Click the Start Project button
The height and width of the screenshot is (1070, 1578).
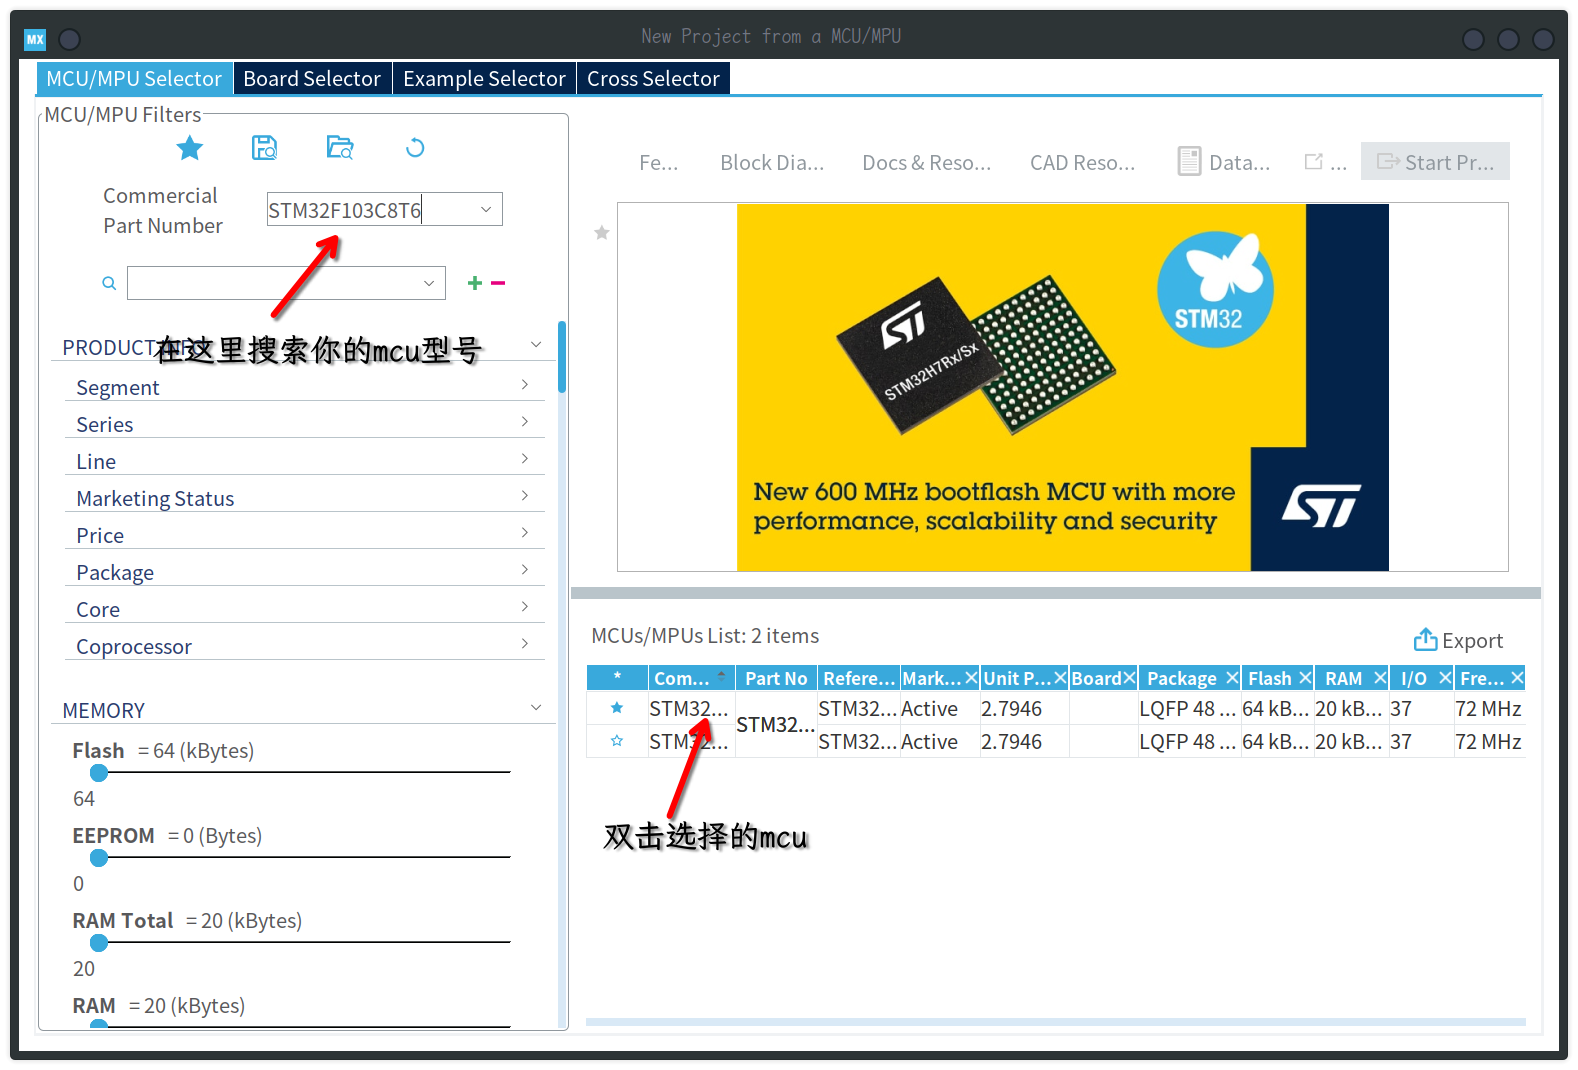1435,162
